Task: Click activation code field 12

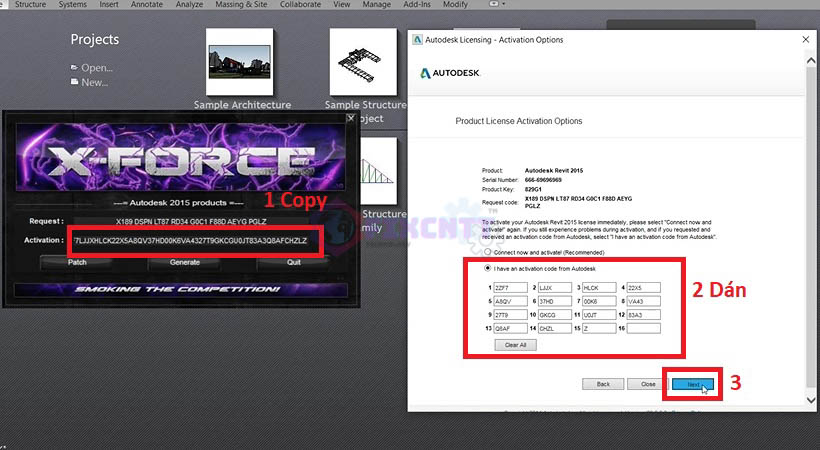Action: click(x=644, y=315)
